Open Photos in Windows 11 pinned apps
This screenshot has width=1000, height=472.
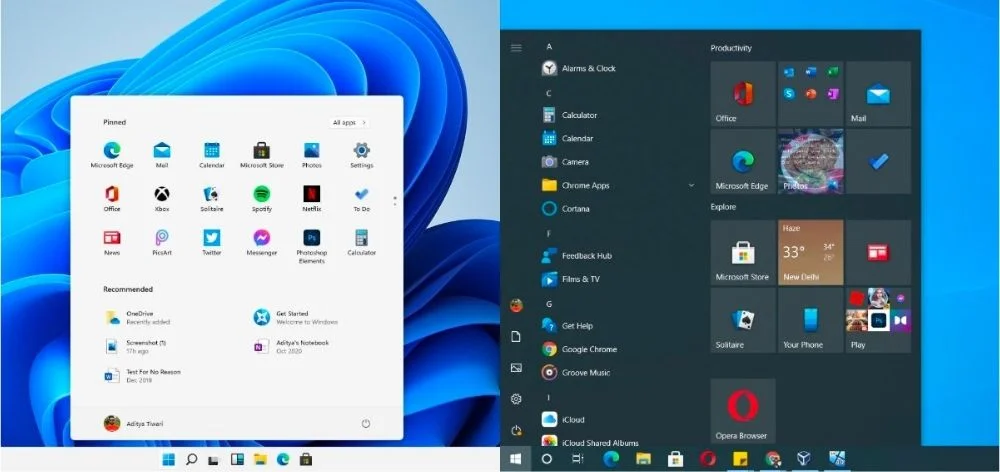point(311,155)
